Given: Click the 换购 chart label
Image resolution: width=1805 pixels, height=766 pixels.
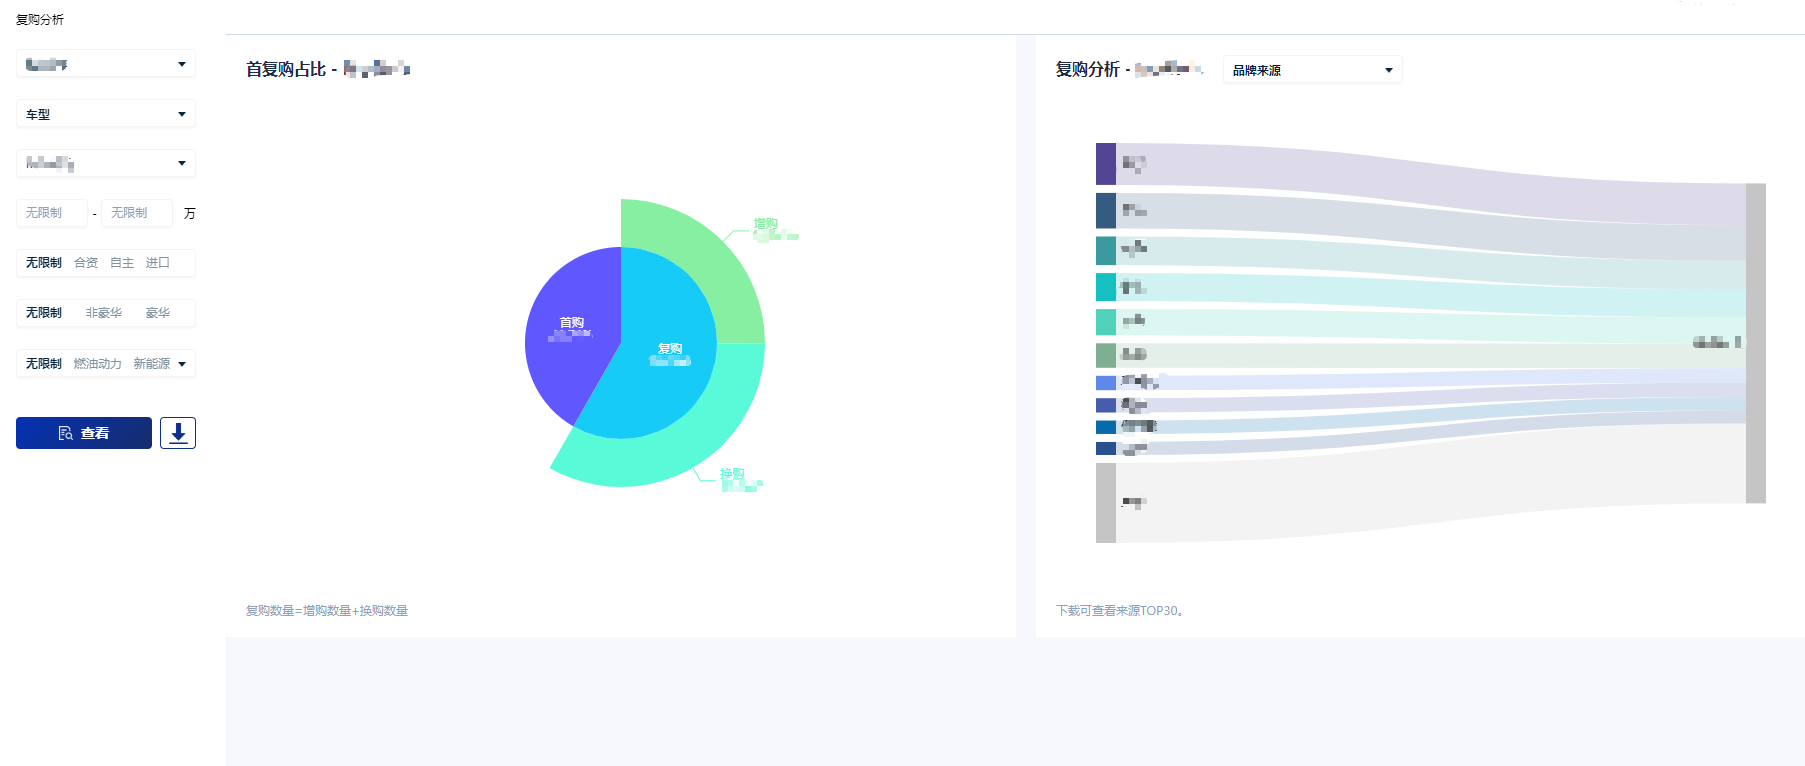Looking at the screenshot, I should tap(732, 474).
